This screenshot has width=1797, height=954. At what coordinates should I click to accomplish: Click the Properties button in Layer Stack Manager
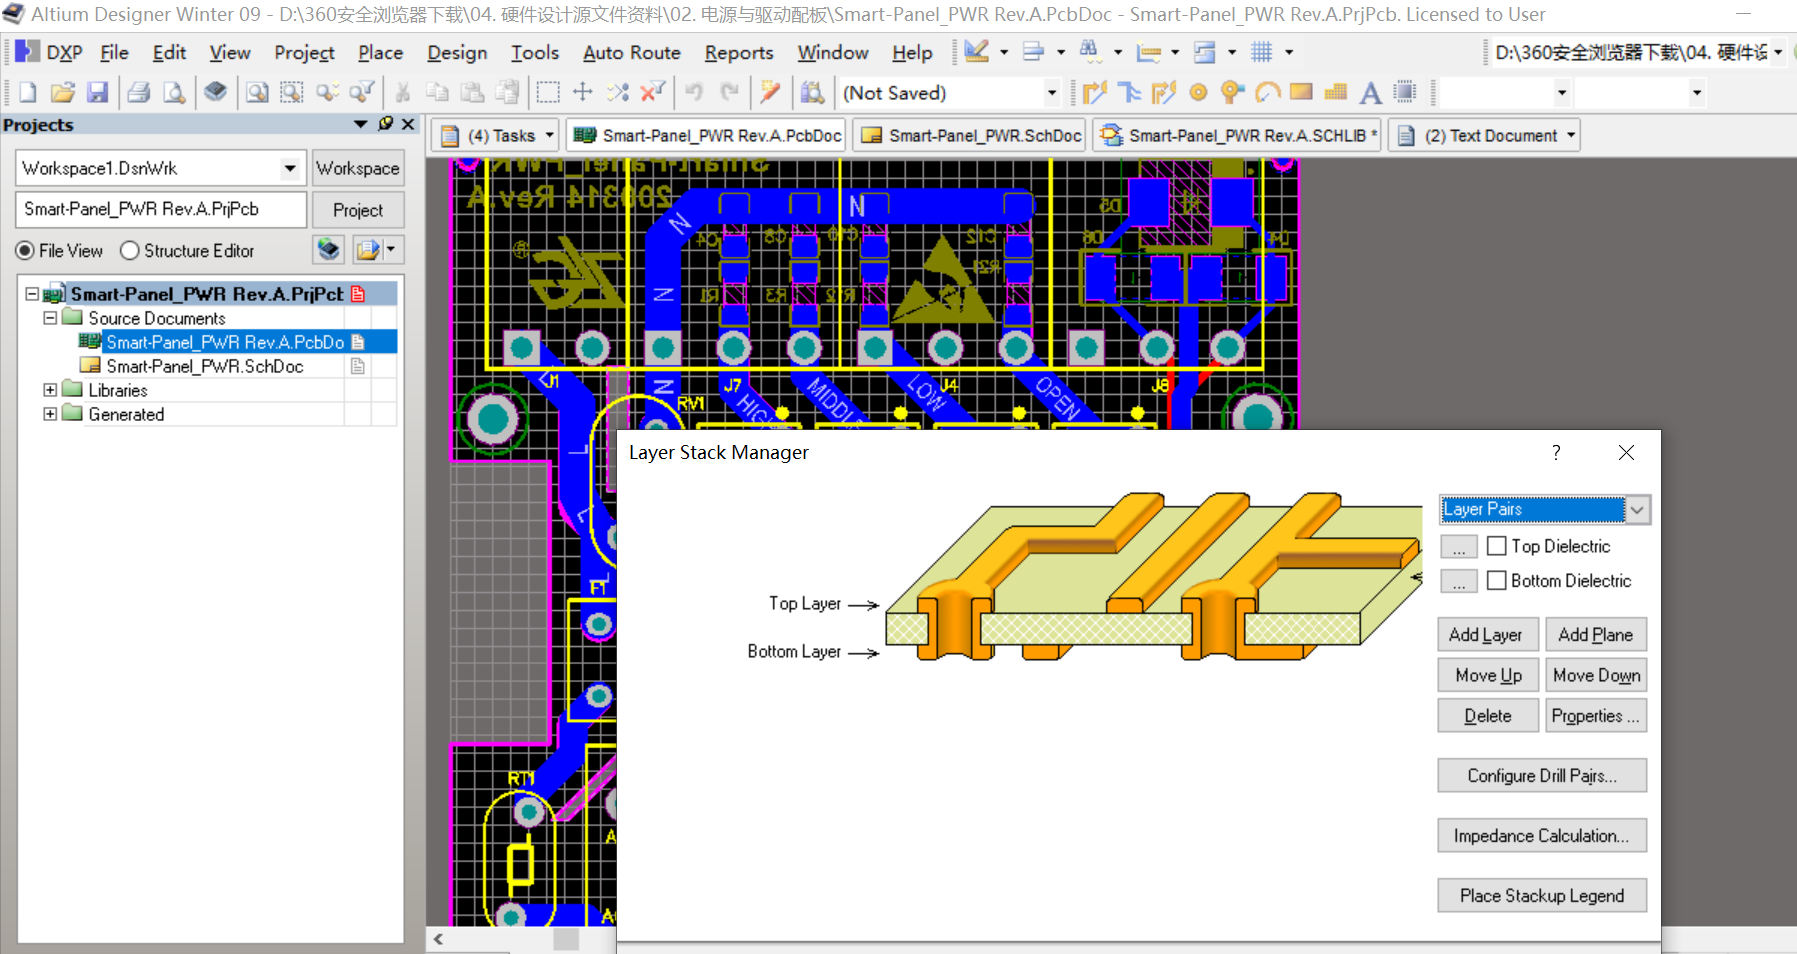1595,716
